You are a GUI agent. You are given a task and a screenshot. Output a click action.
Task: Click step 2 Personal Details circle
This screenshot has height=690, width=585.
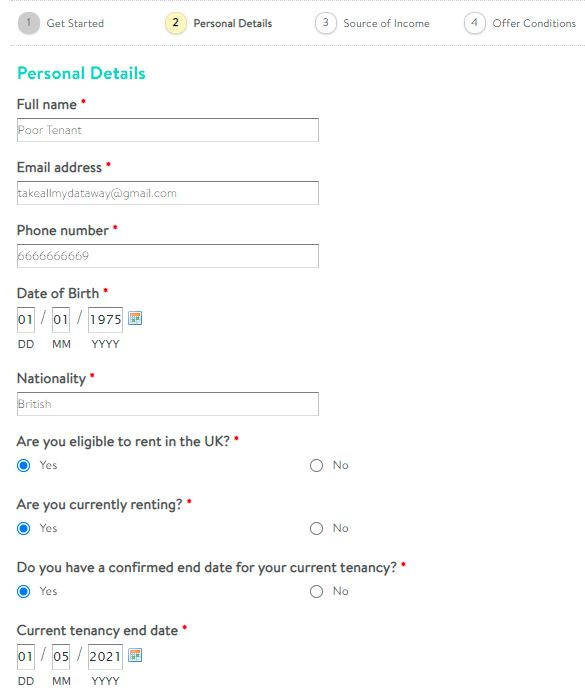point(176,23)
